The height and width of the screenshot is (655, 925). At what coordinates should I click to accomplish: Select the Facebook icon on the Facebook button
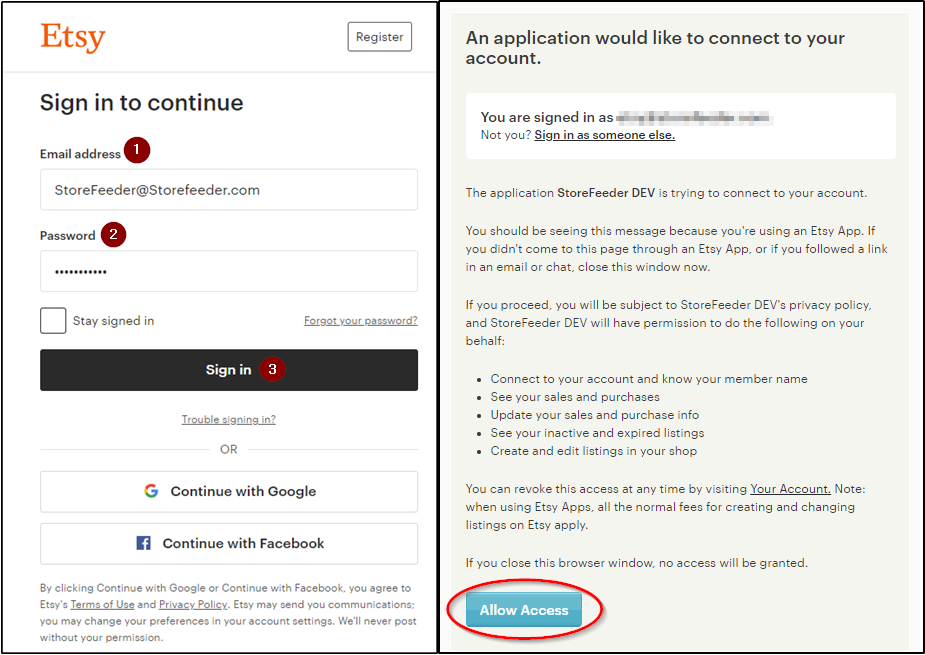[143, 543]
